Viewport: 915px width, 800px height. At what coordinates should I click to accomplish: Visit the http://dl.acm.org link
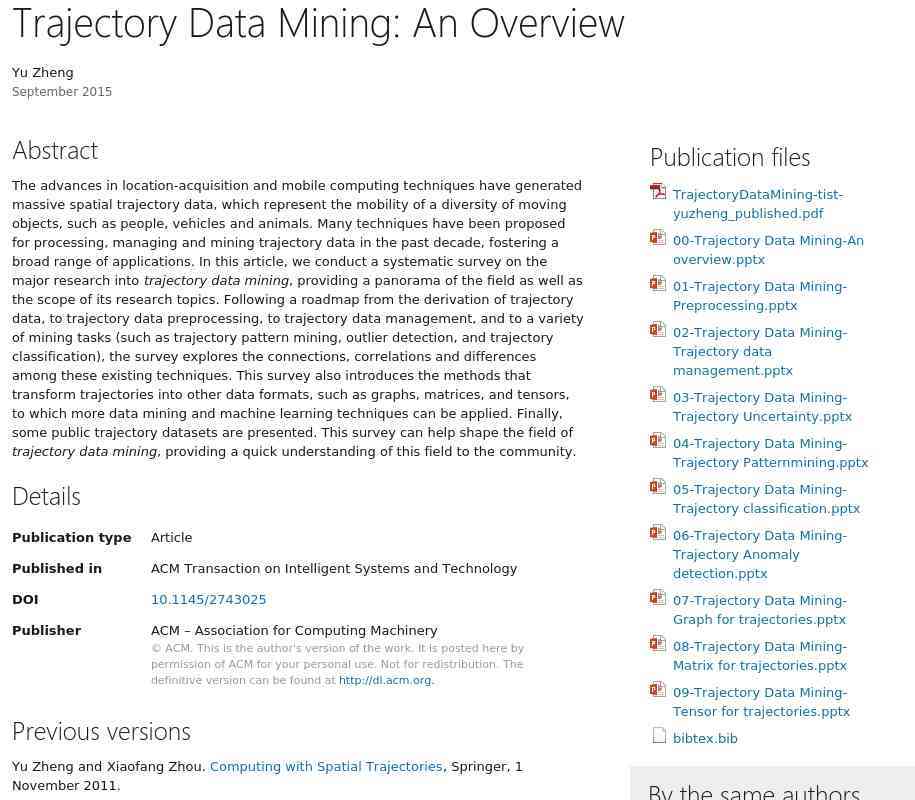click(x=384, y=681)
